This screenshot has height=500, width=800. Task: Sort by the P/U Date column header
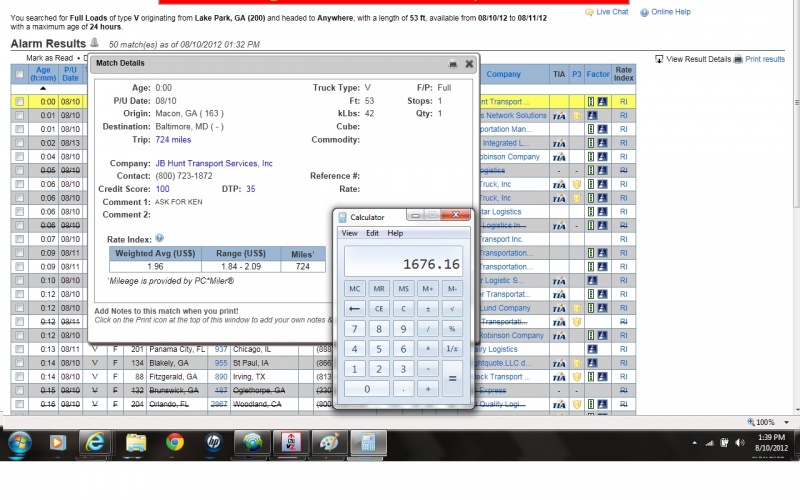pos(70,74)
